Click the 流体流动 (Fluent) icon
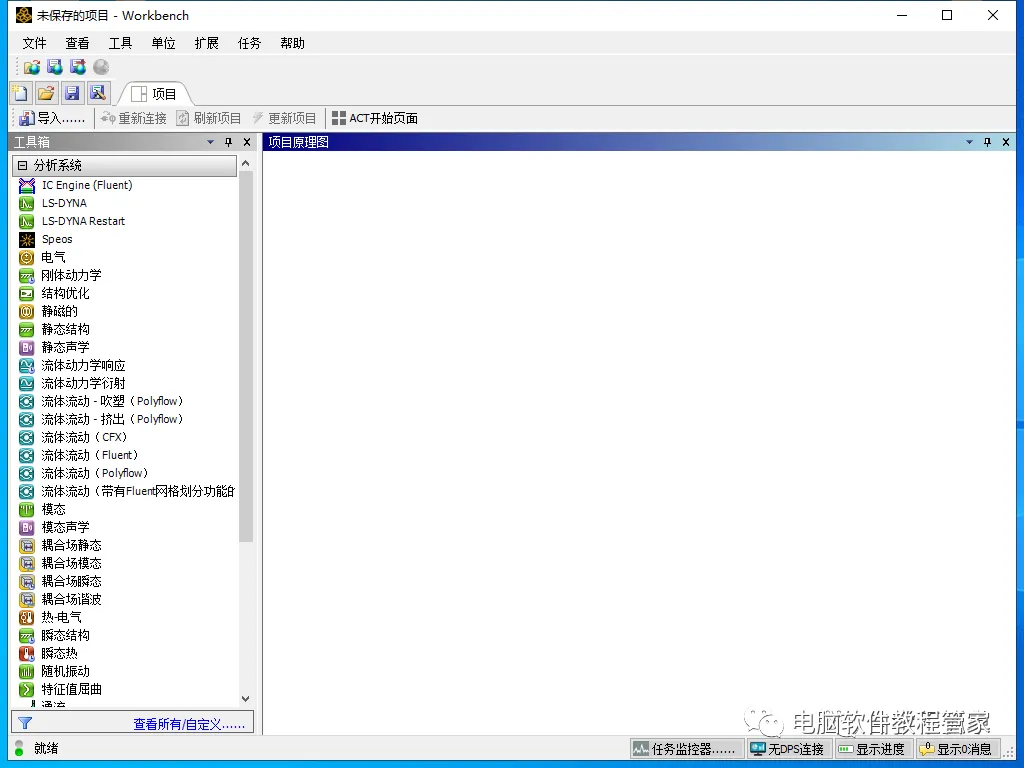Image resolution: width=1024 pixels, height=768 pixels. point(27,455)
